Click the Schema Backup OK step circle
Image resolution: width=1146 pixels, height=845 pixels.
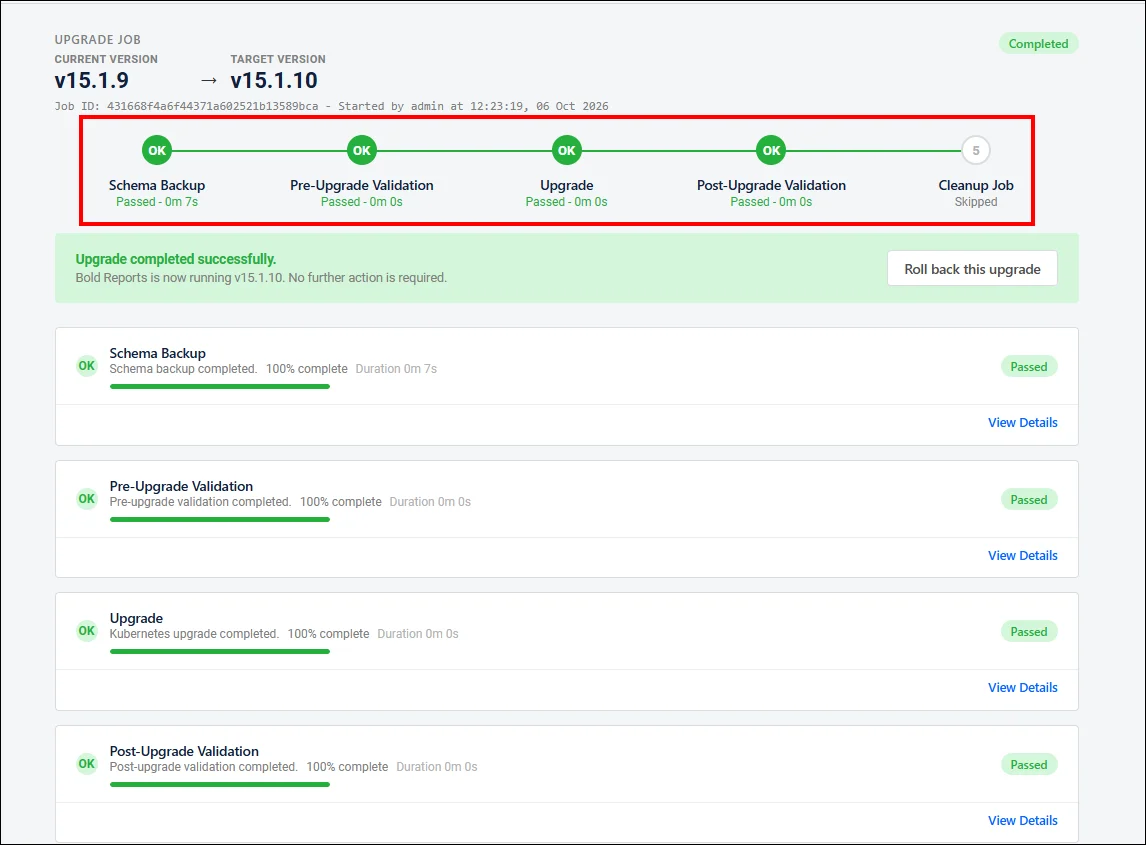[x=157, y=151]
